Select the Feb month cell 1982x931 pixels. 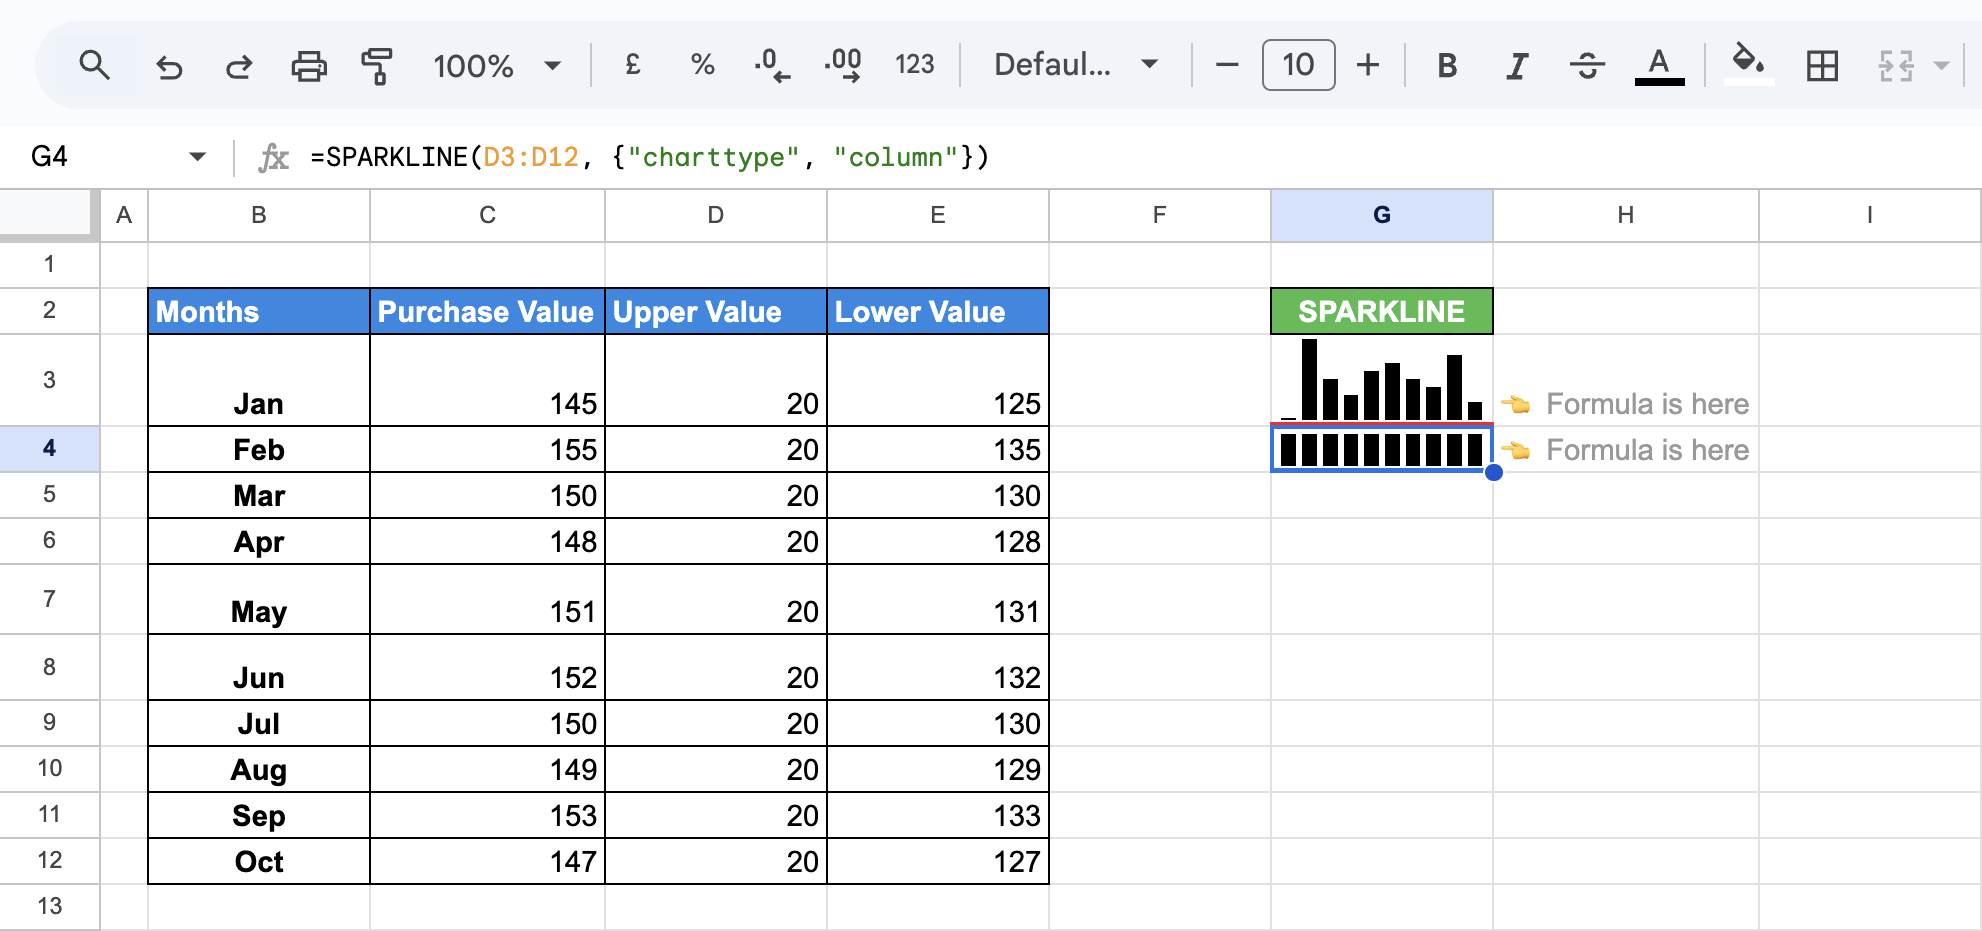259,449
